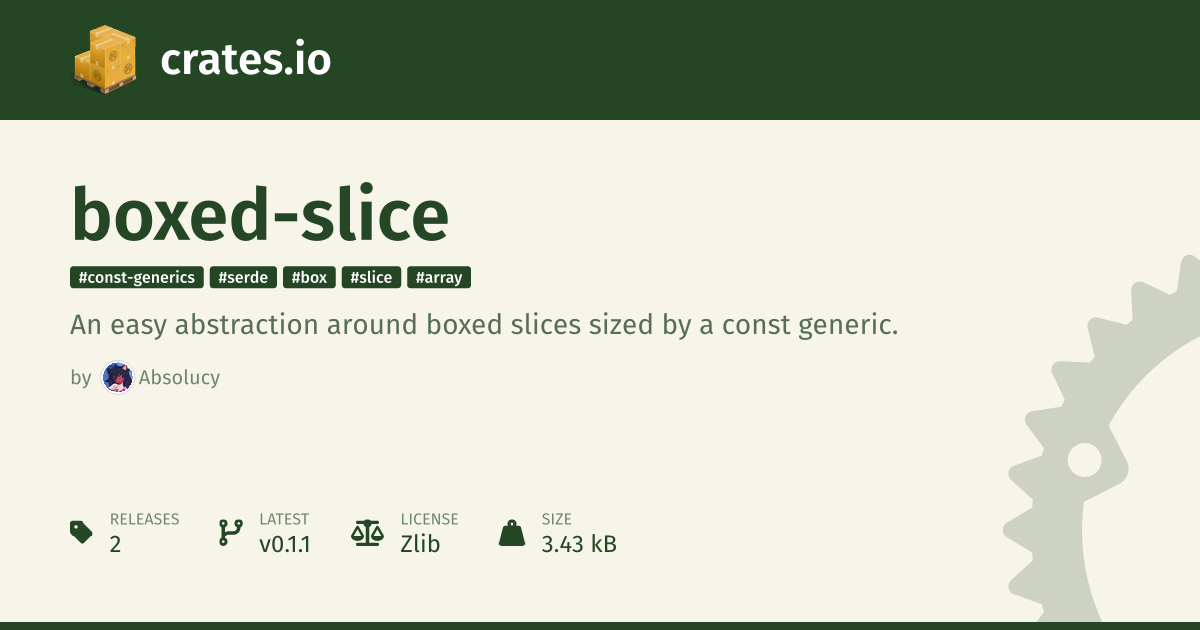This screenshot has height=630, width=1200.
Task: Open the #array keyword tag
Action: click(439, 278)
